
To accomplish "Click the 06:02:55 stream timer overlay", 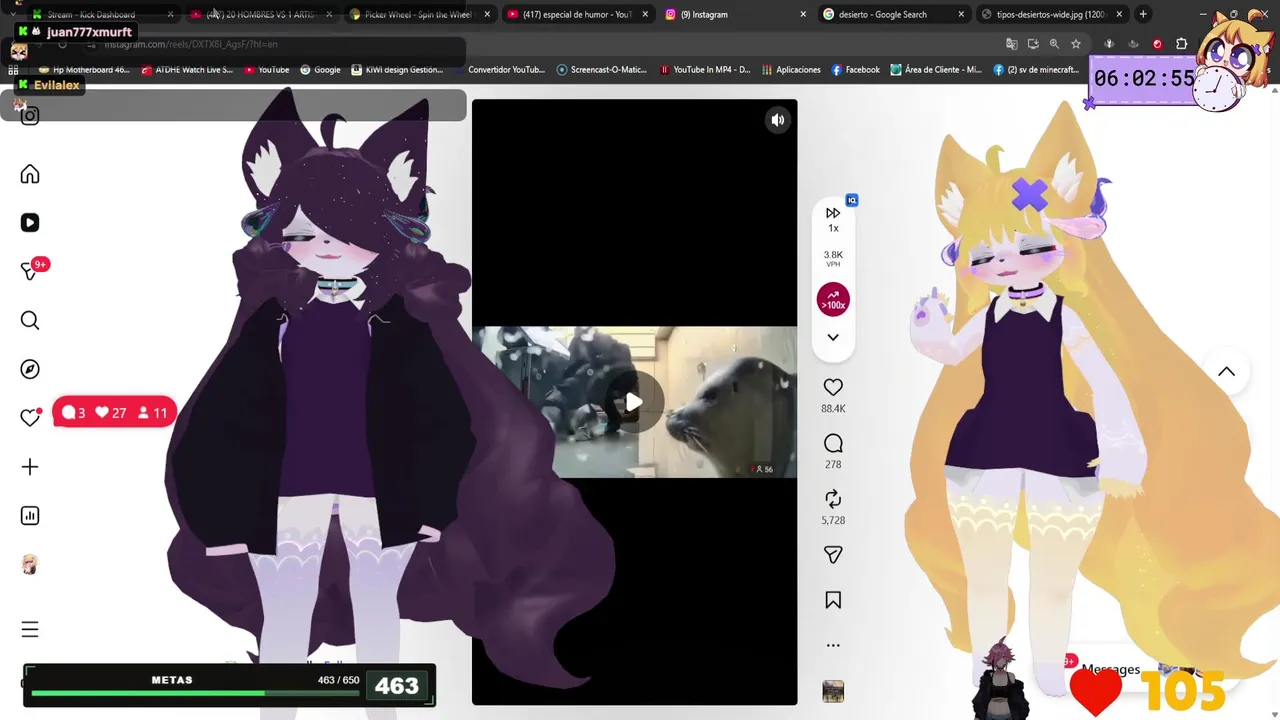I will [1143, 79].
